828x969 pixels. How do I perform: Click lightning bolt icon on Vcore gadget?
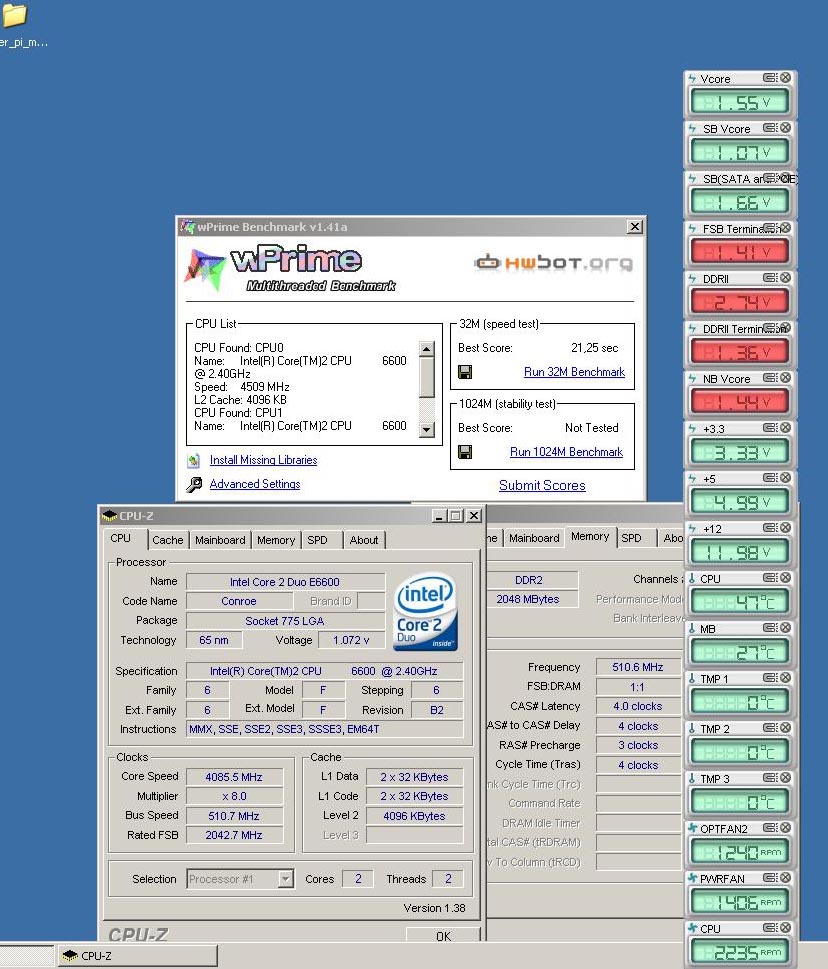click(693, 78)
